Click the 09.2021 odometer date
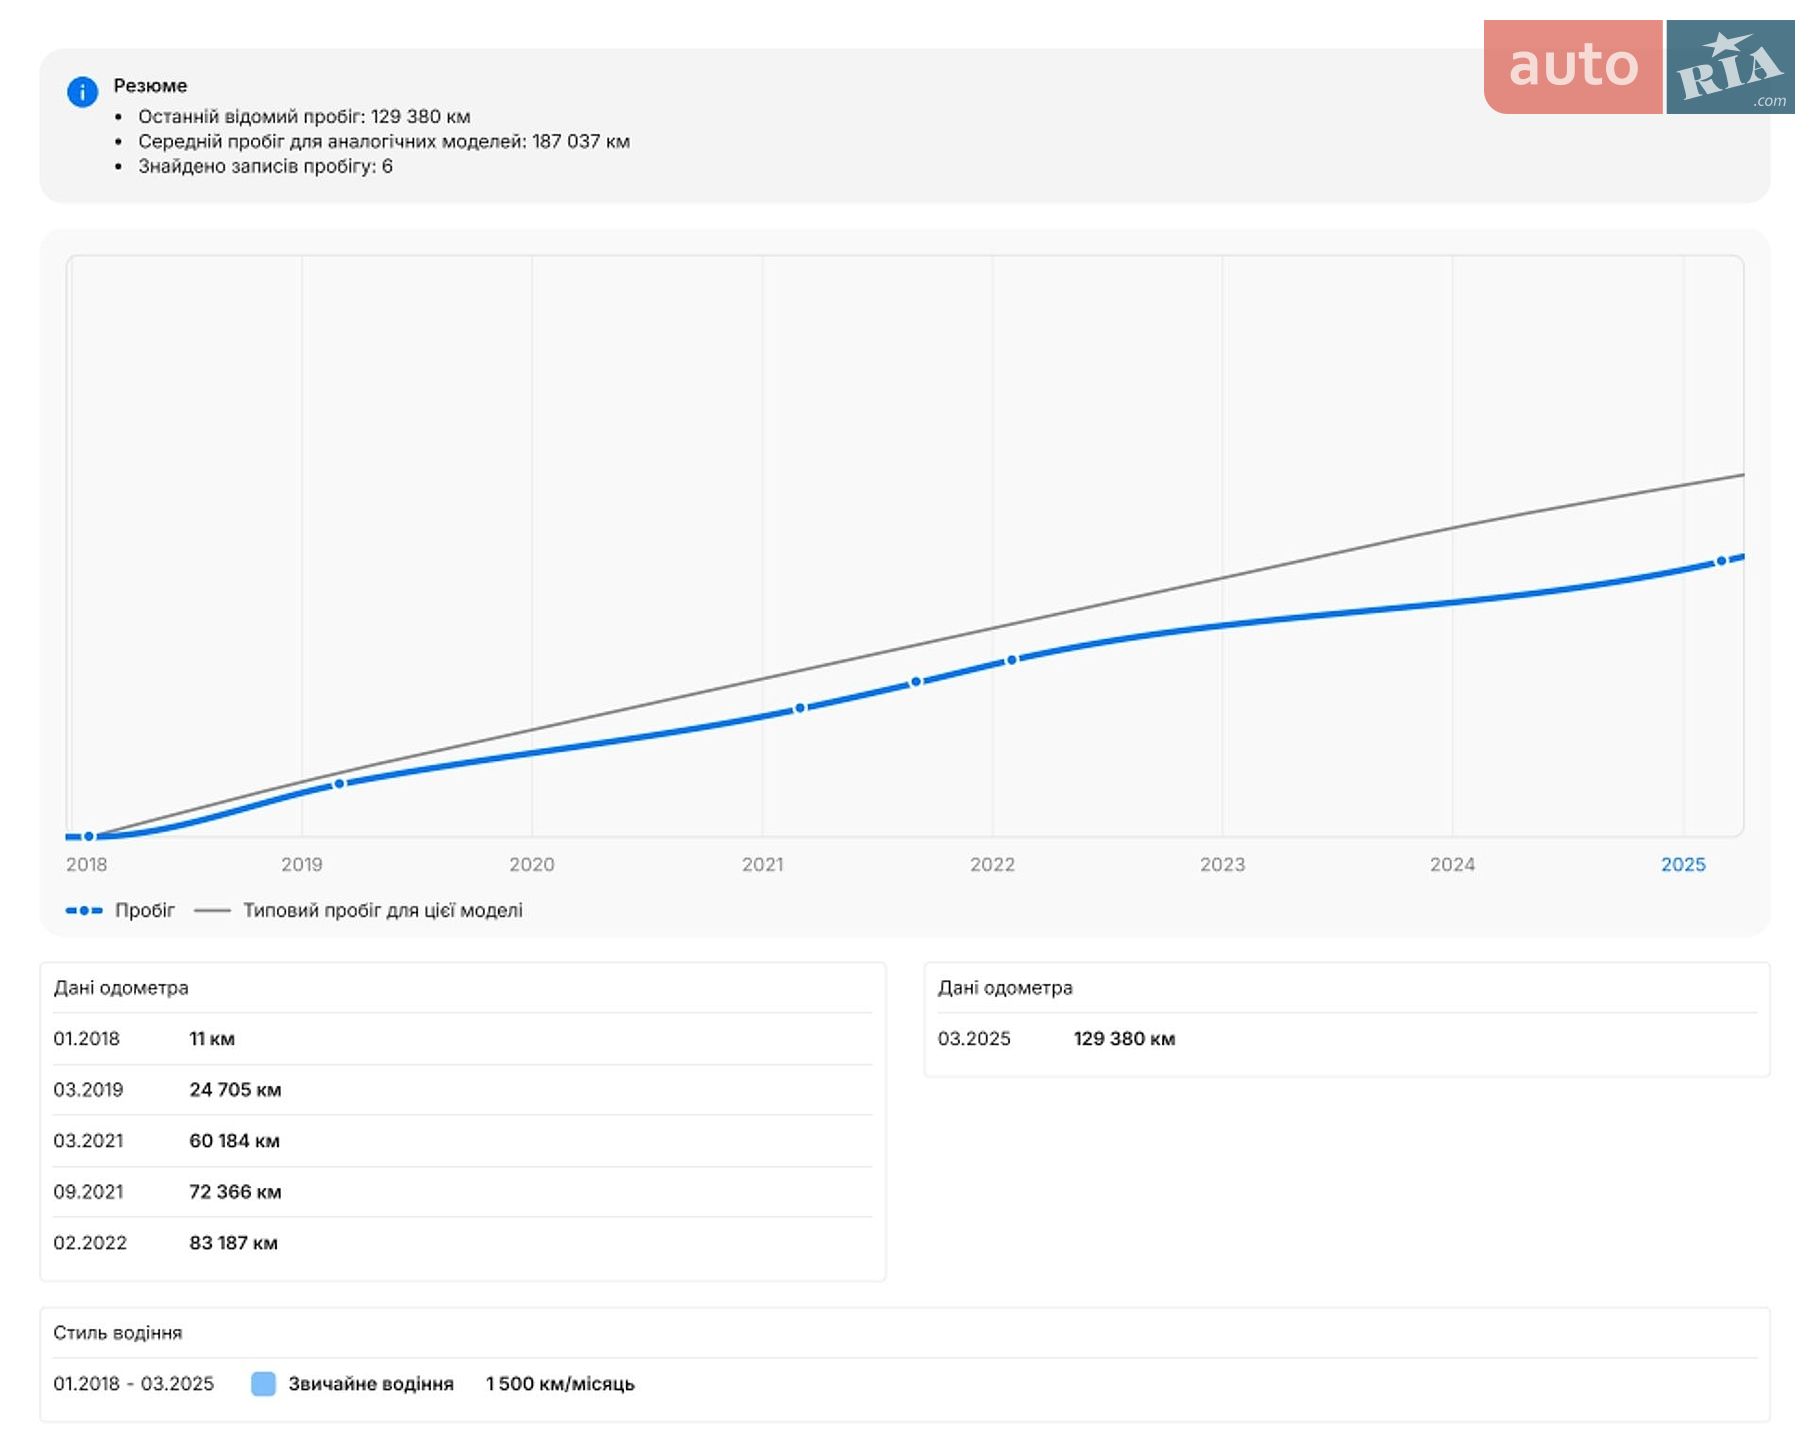Viewport: 1813px width, 1440px height. (x=88, y=1192)
